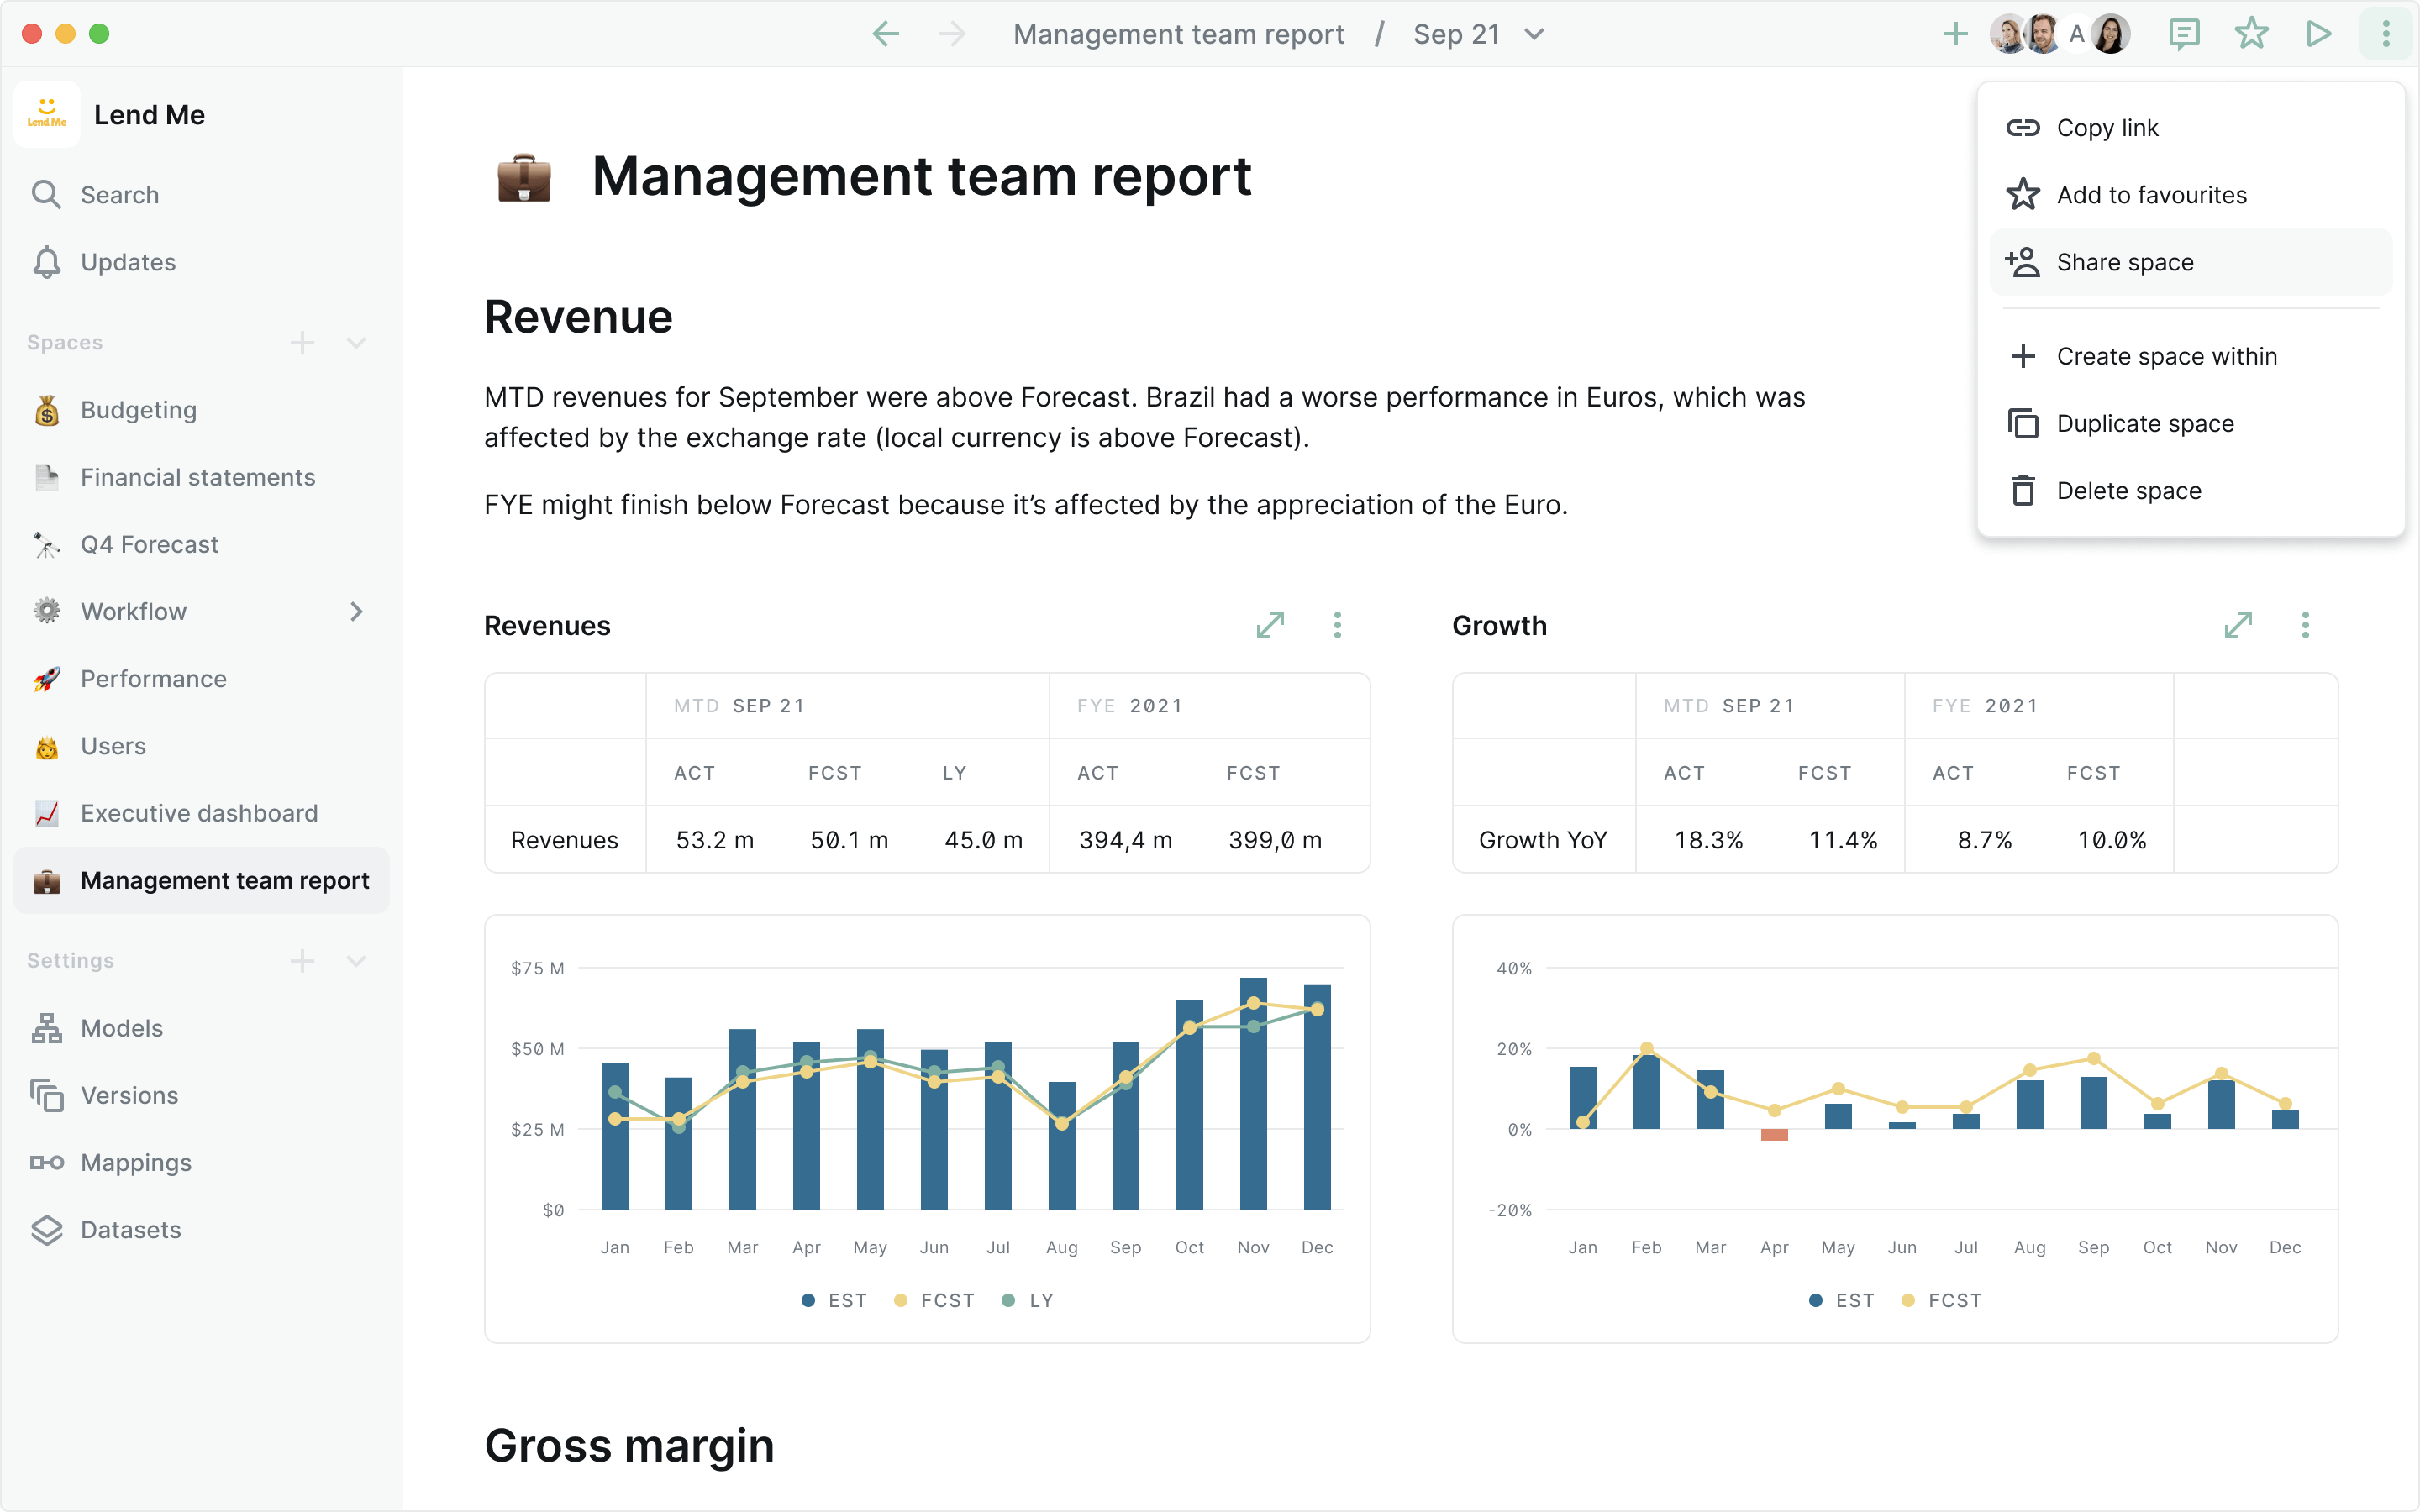Open the Executive dashboard space
Screen dimensions: 2420x1512
[199, 813]
